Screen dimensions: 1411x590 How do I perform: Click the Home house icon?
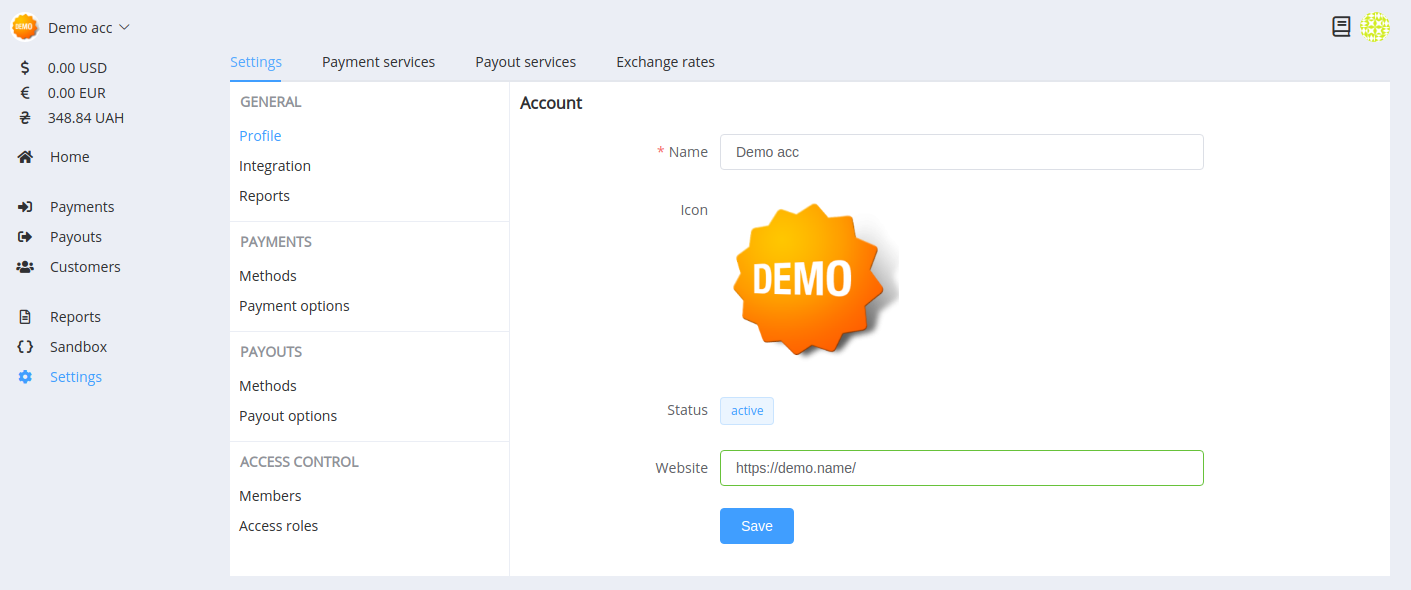click(x=25, y=157)
